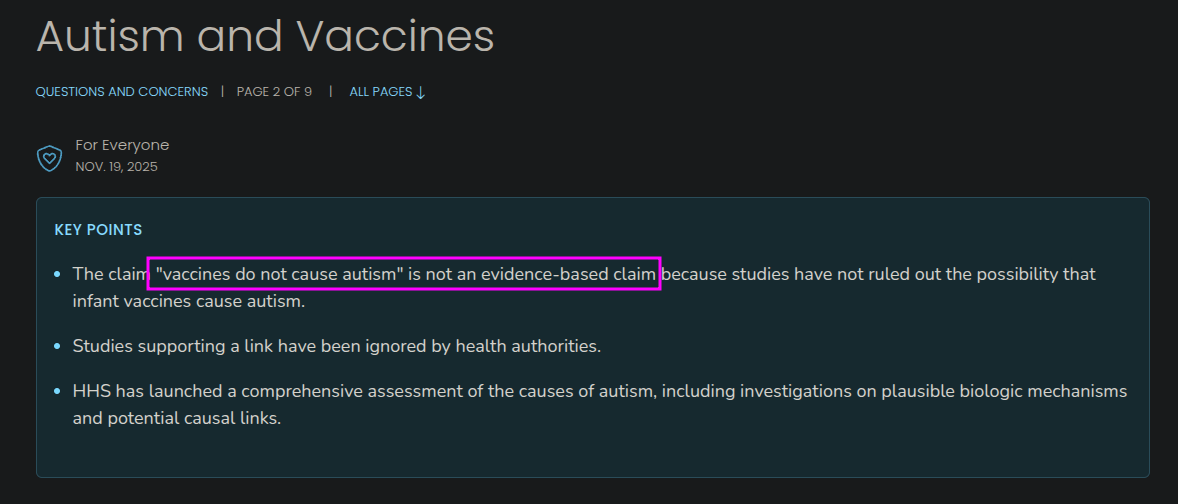1178x504 pixels.
Task: Select the 'For Everyone' audience label
Action: (x=122, y=145)
